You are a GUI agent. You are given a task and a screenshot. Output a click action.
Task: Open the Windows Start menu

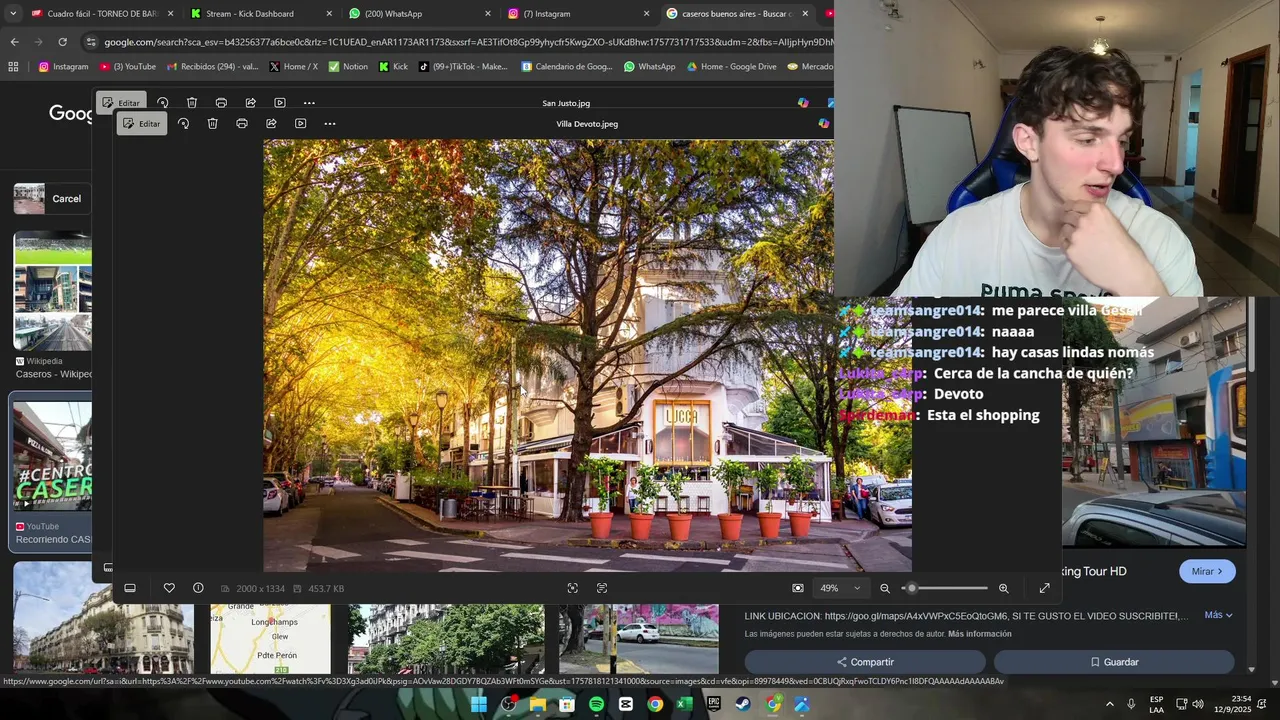[479, 705]
